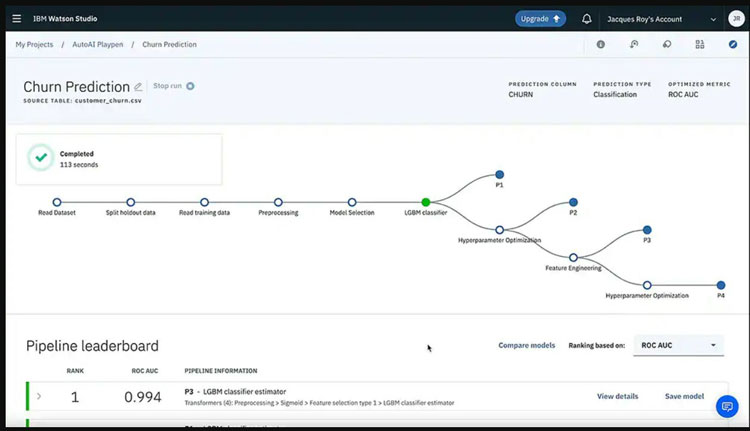Select first Hyperparameter Optimization node

point(499,230)
